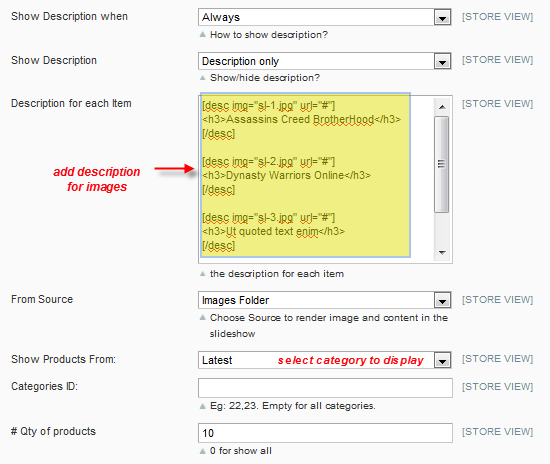Expand the From Source dropdown arrow

point(442,301)
